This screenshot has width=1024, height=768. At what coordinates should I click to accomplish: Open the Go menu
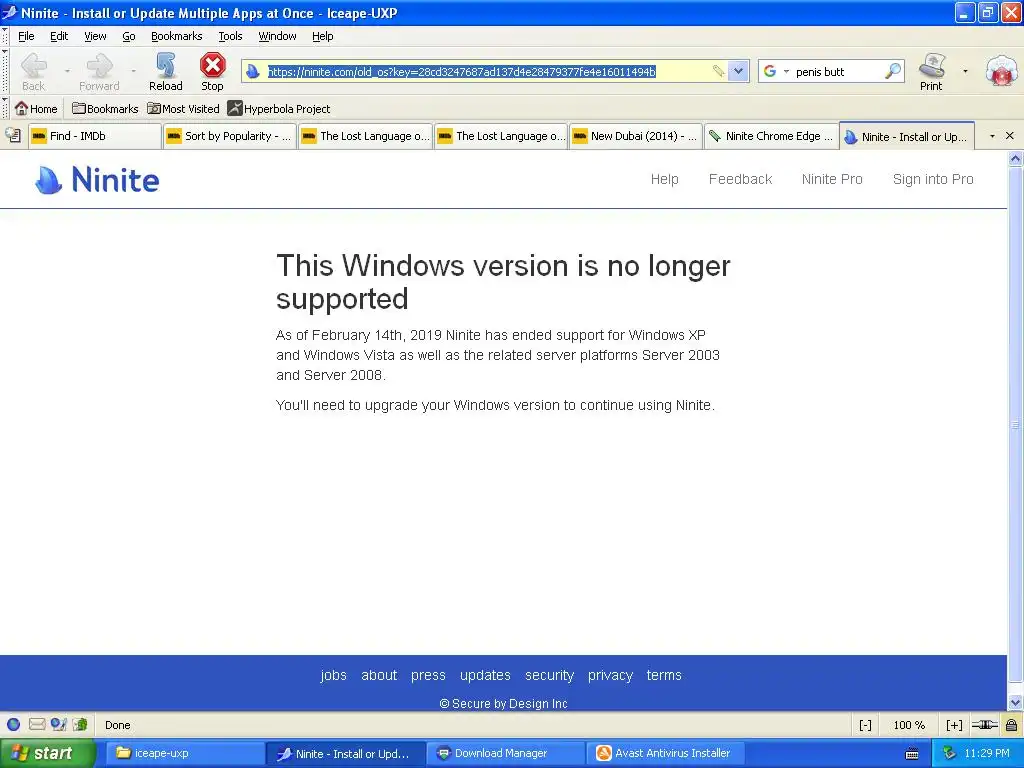[x=129, y=36]
